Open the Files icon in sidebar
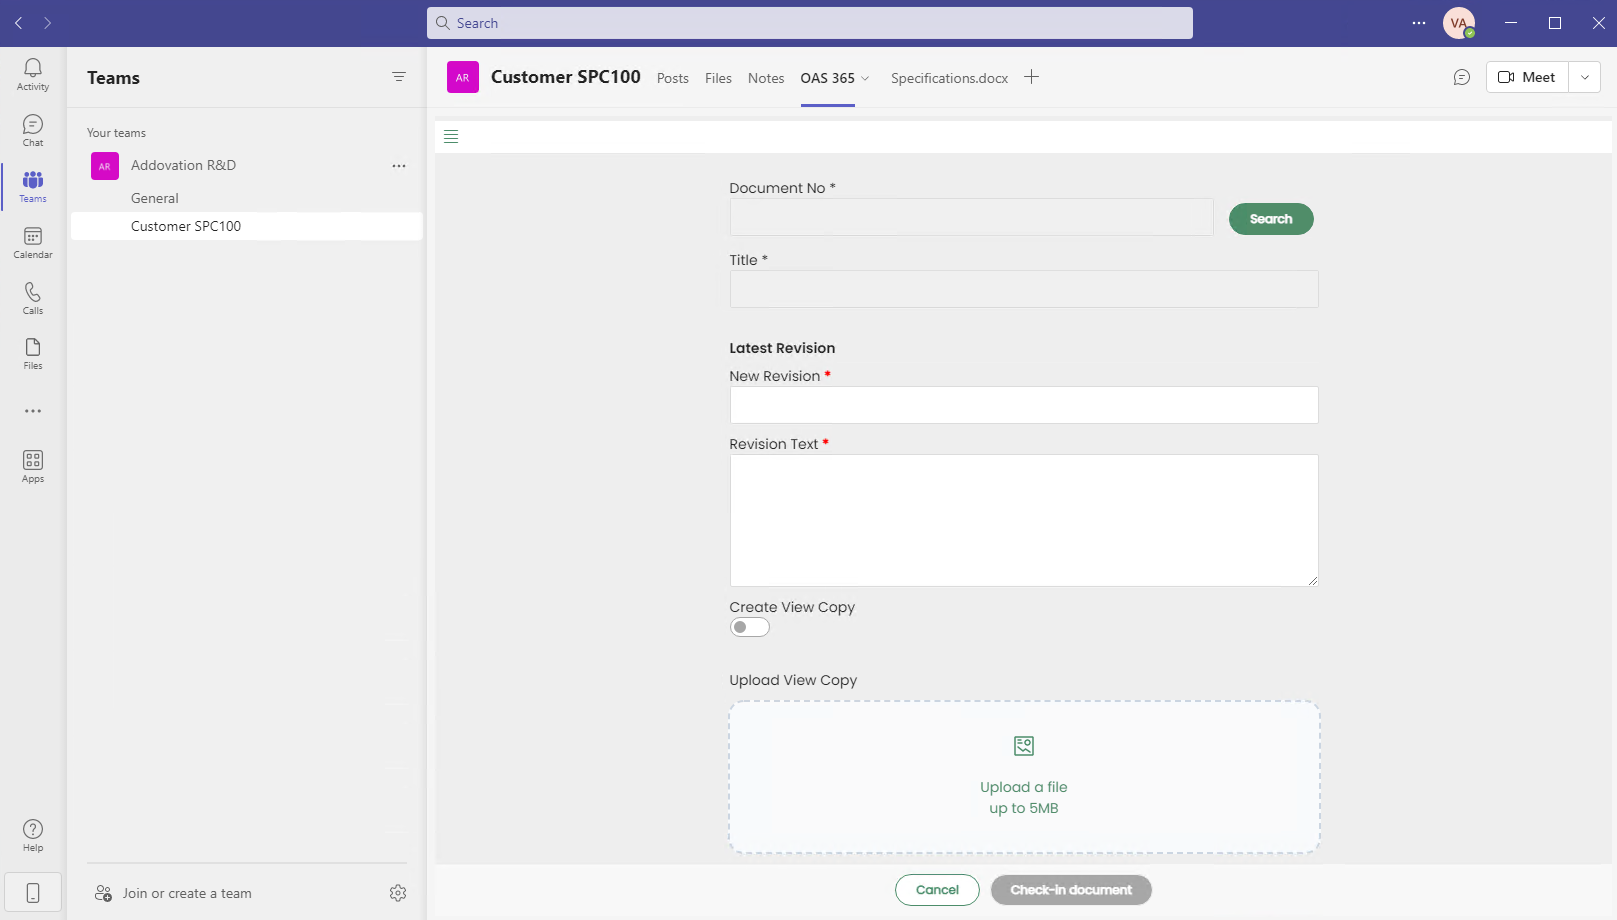This screenshot has width=1617, height=920. 33,353
